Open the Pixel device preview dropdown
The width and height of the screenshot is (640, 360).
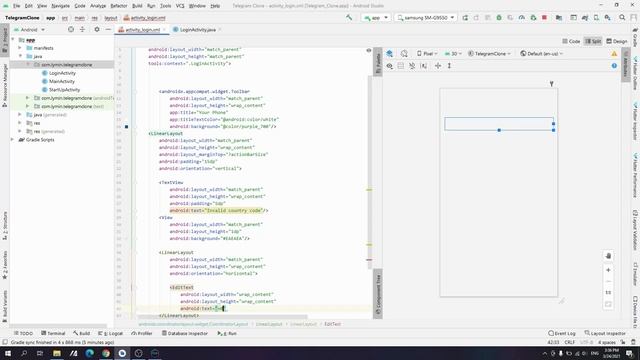point(427,53)
